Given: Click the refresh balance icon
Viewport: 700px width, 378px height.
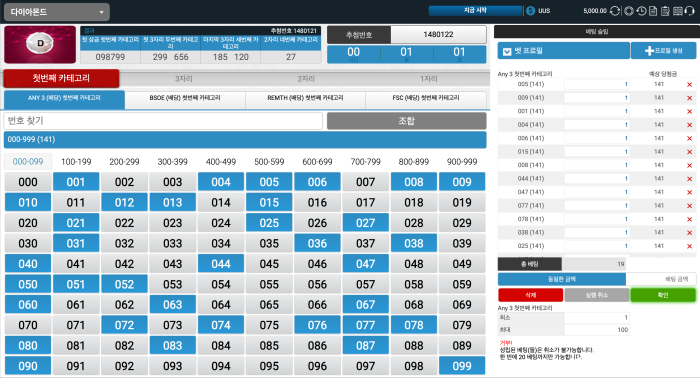Looking at the screenshot, I should click(615, 11).
